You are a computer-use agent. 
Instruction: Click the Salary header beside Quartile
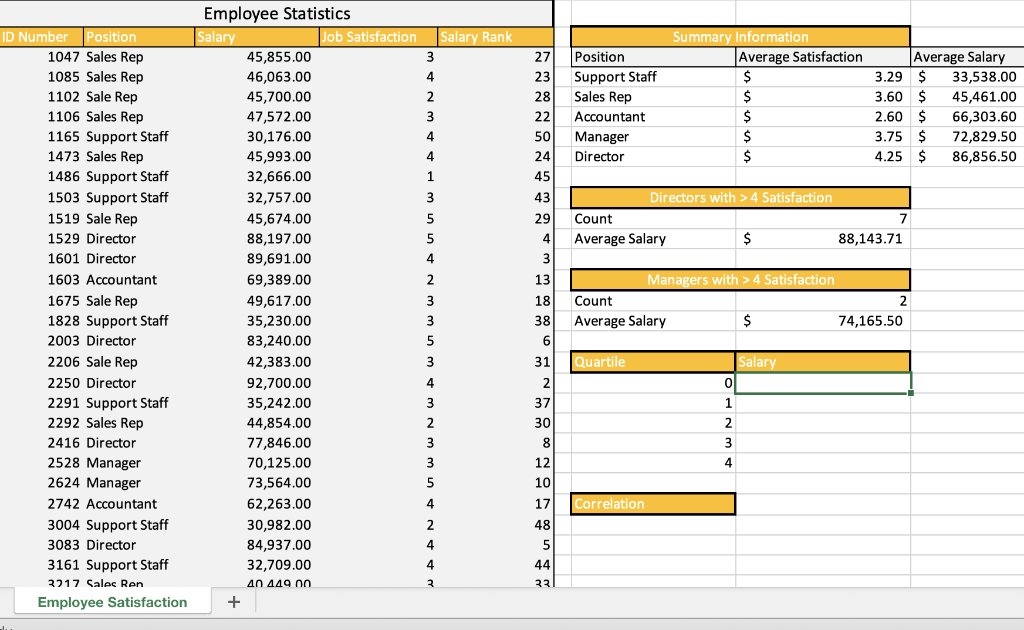pyautogui.click(x=823, y=362)
